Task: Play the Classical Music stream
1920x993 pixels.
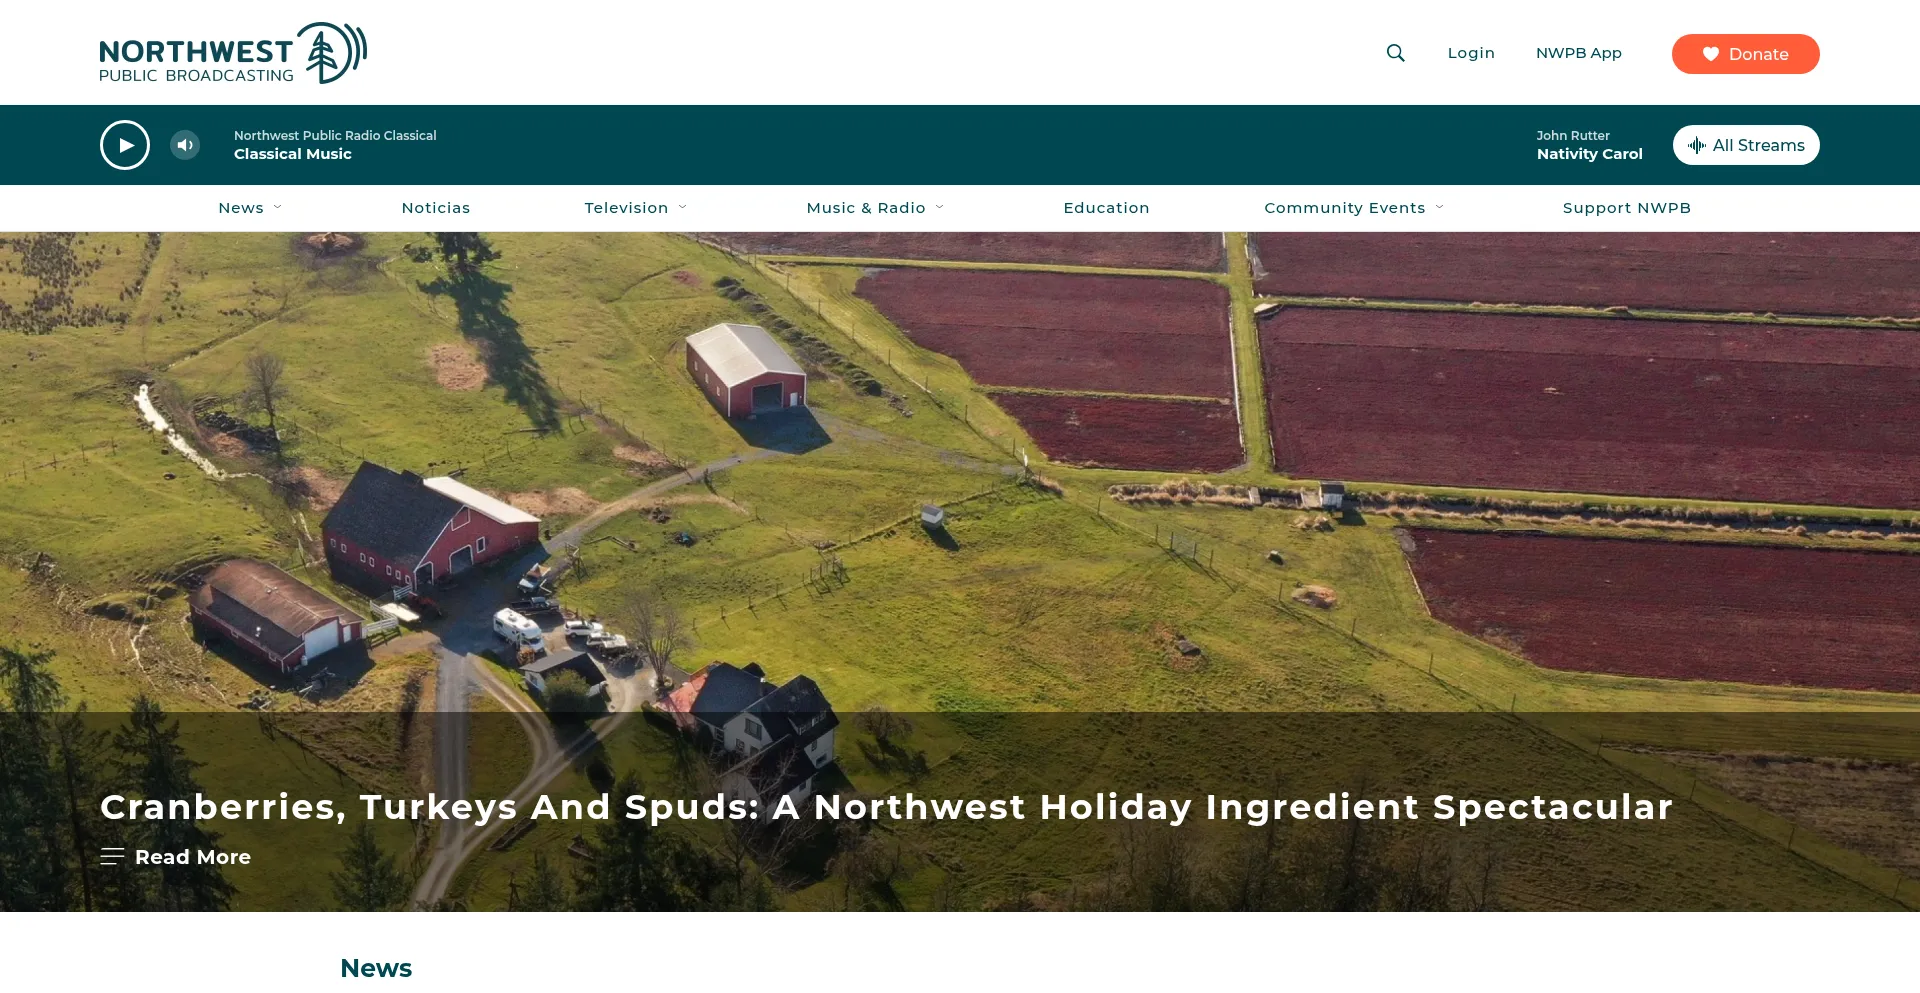Action: pyautogui.click(x=125, y=145)
